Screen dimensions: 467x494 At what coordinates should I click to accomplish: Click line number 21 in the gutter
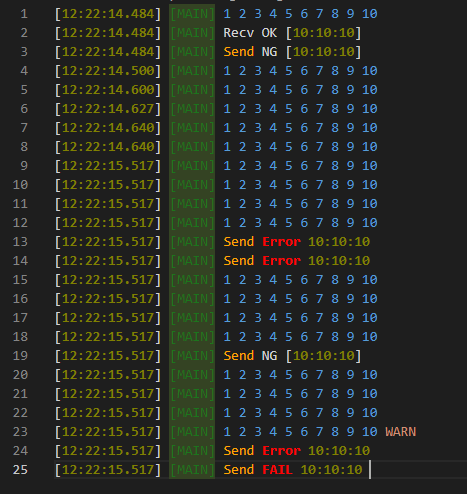click(20, 394)
